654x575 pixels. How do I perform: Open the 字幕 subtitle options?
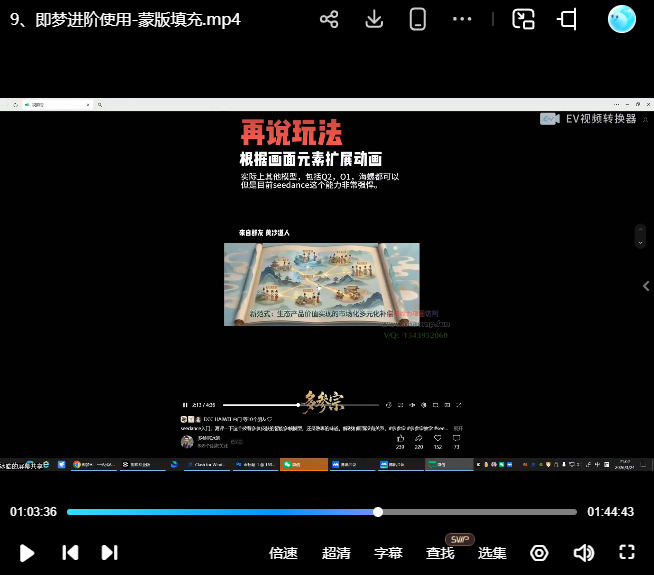tap(388, 553)
